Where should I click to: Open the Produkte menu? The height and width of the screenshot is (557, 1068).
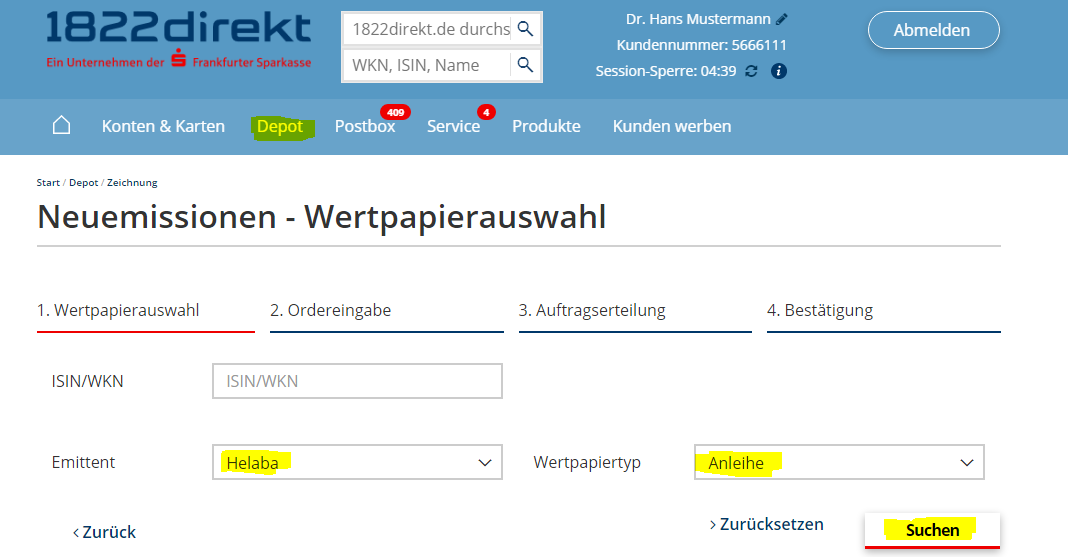[546, 126]
